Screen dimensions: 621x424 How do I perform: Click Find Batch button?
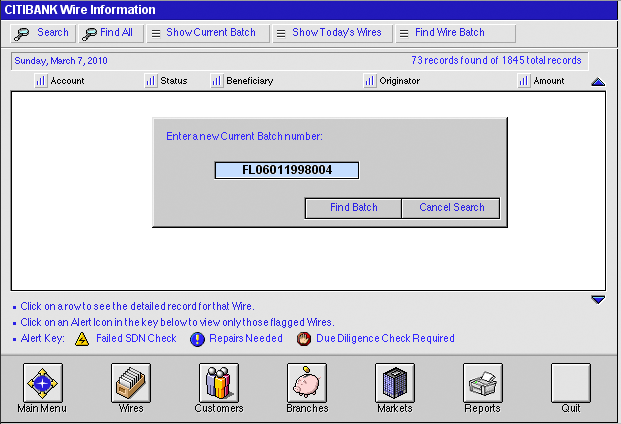coord(353,208)
